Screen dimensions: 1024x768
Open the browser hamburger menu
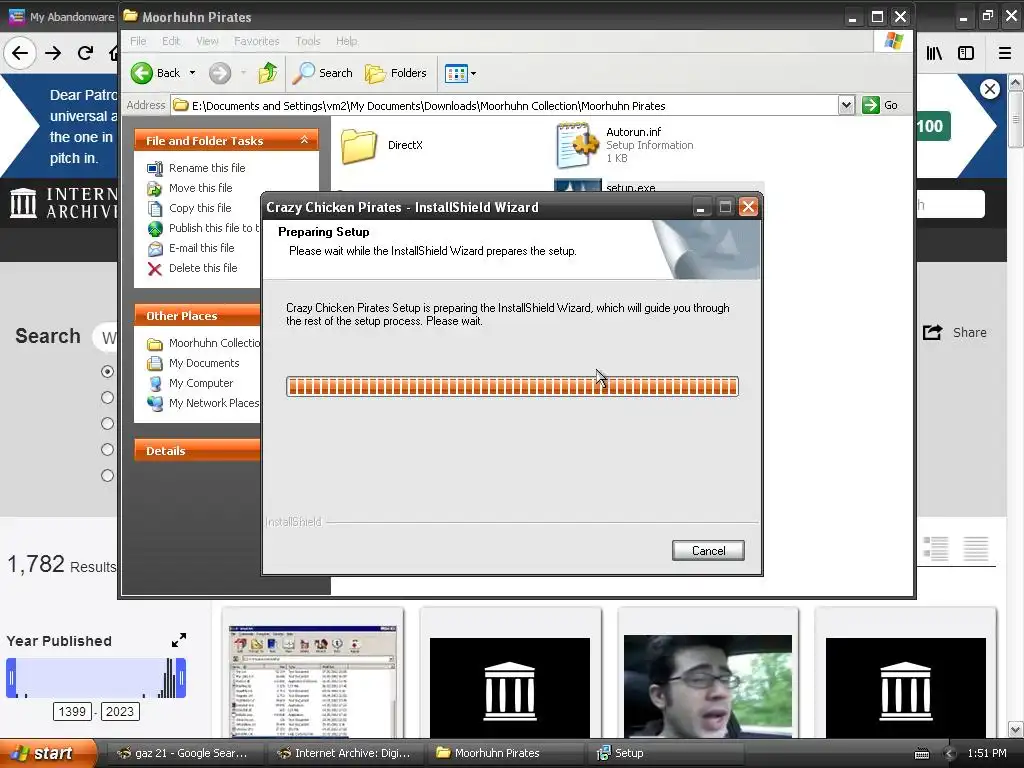point(1005,53)
